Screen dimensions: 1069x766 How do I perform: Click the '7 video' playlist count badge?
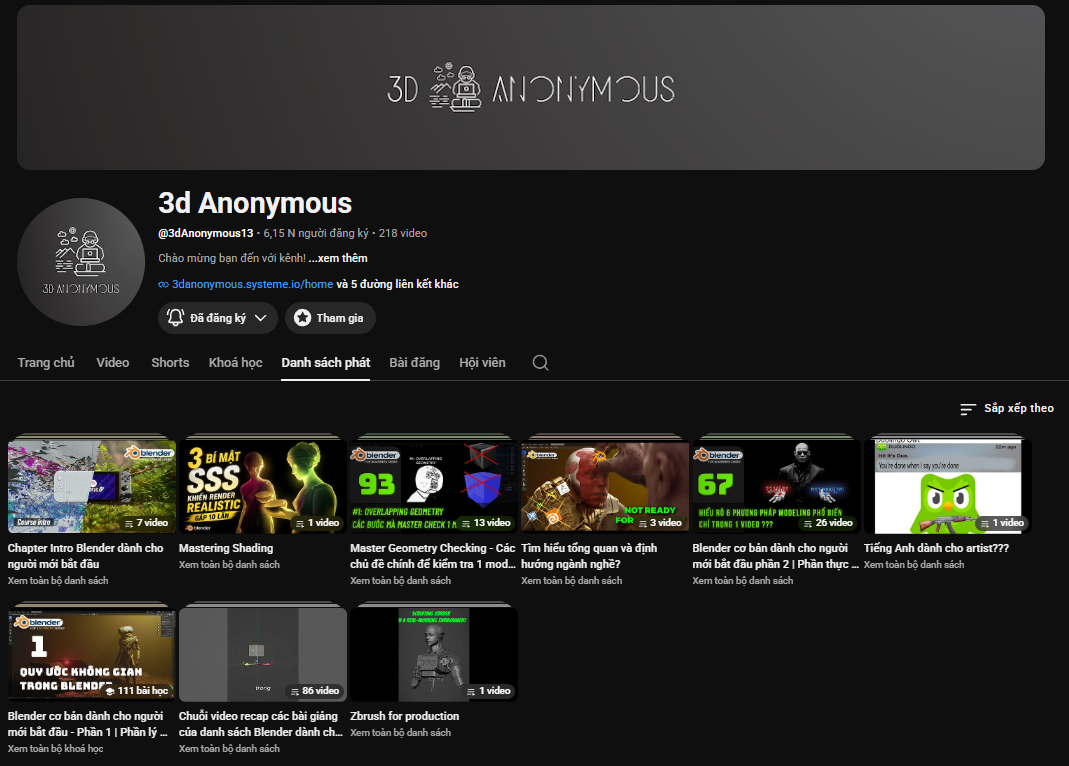tap(146, 523)
